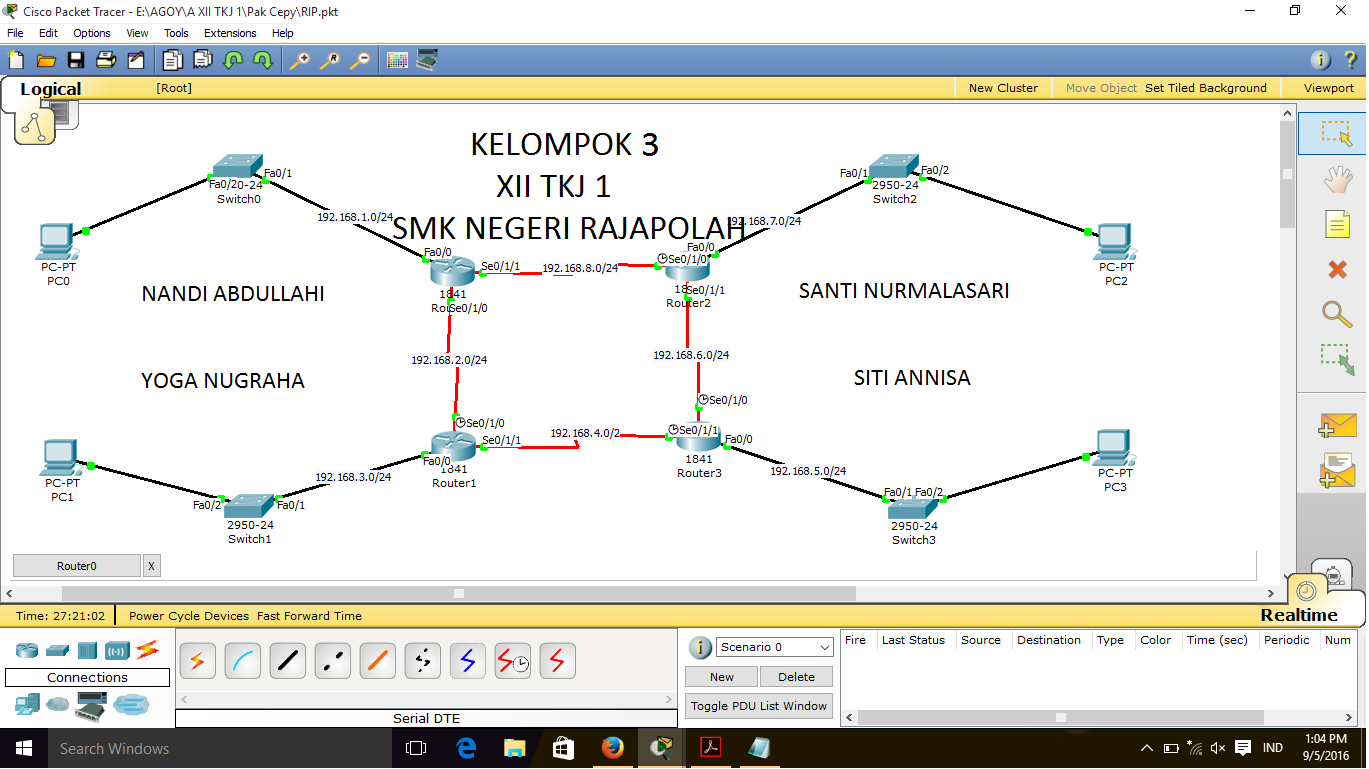Viewport: 1369px width, 769px height.
Task: Click the New scenario button
Action: [721, 677]
